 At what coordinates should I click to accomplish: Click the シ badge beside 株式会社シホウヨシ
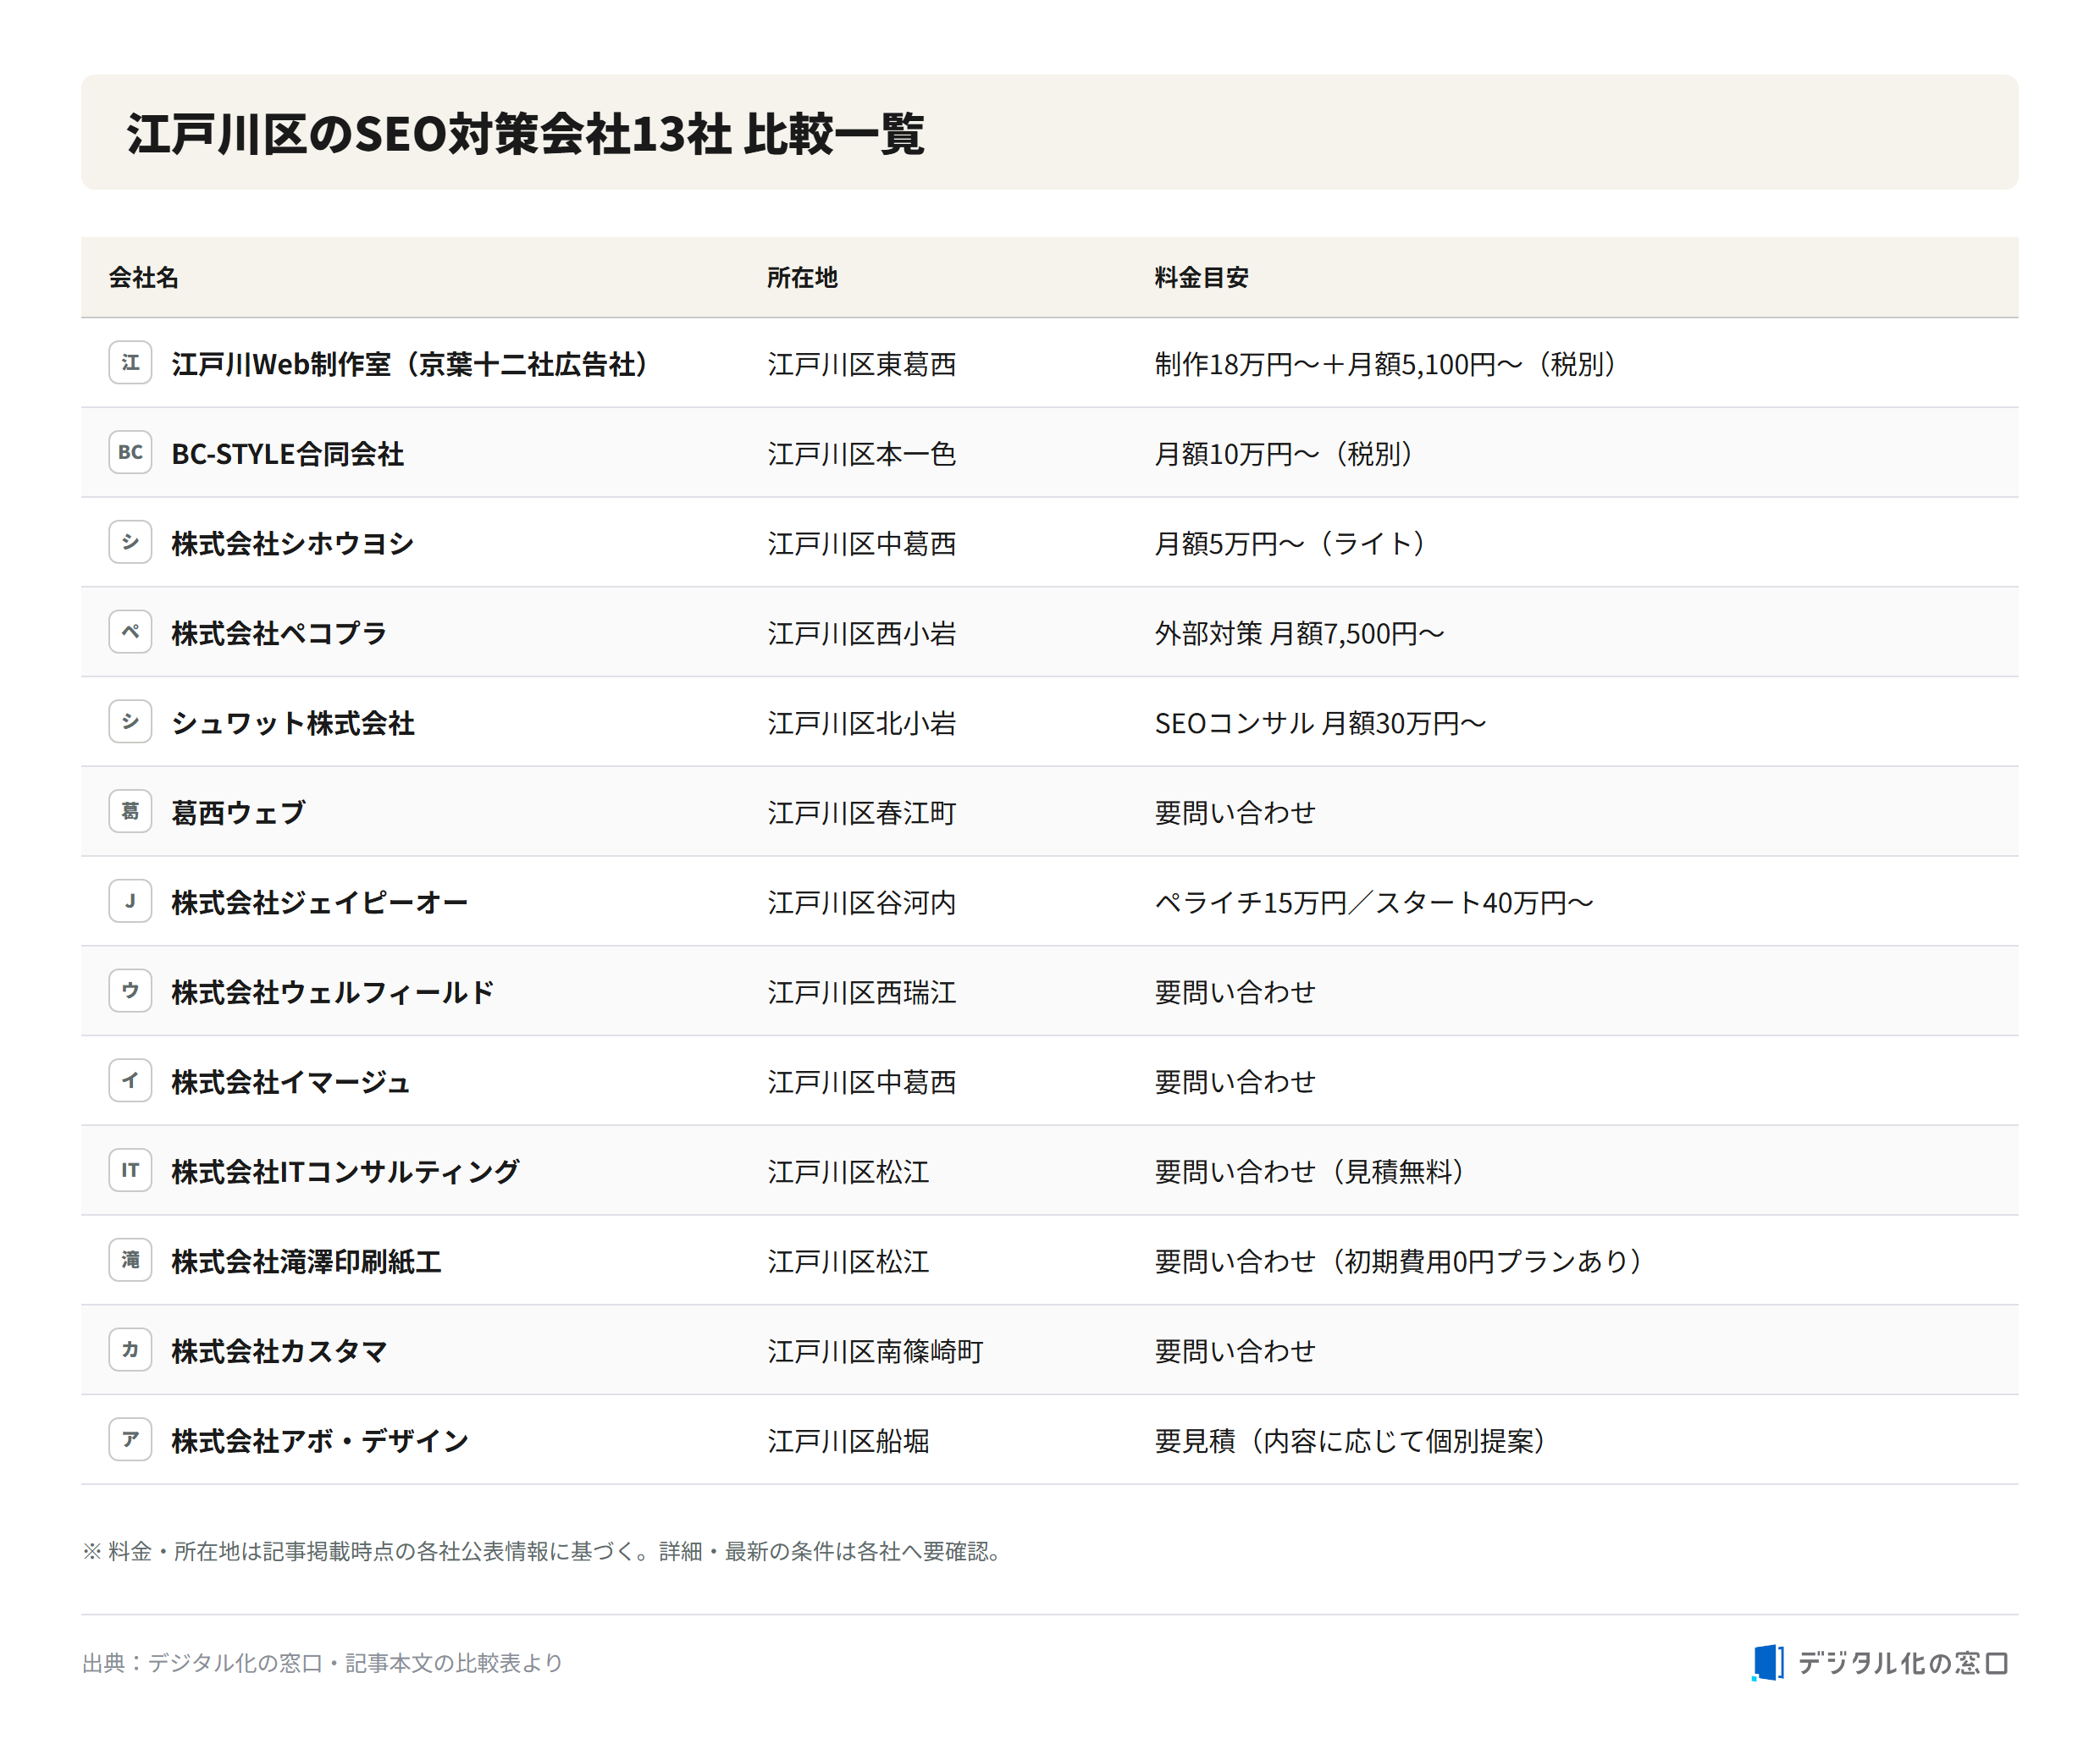click(130, 542)
